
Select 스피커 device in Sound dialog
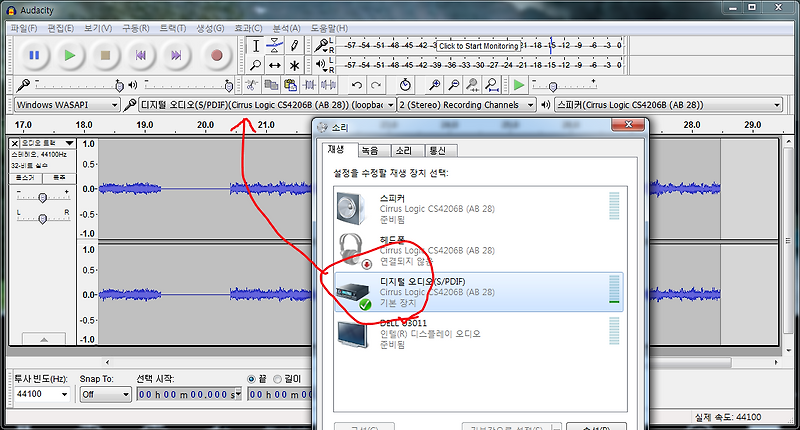pyautogui.click(x=479, y=208)
